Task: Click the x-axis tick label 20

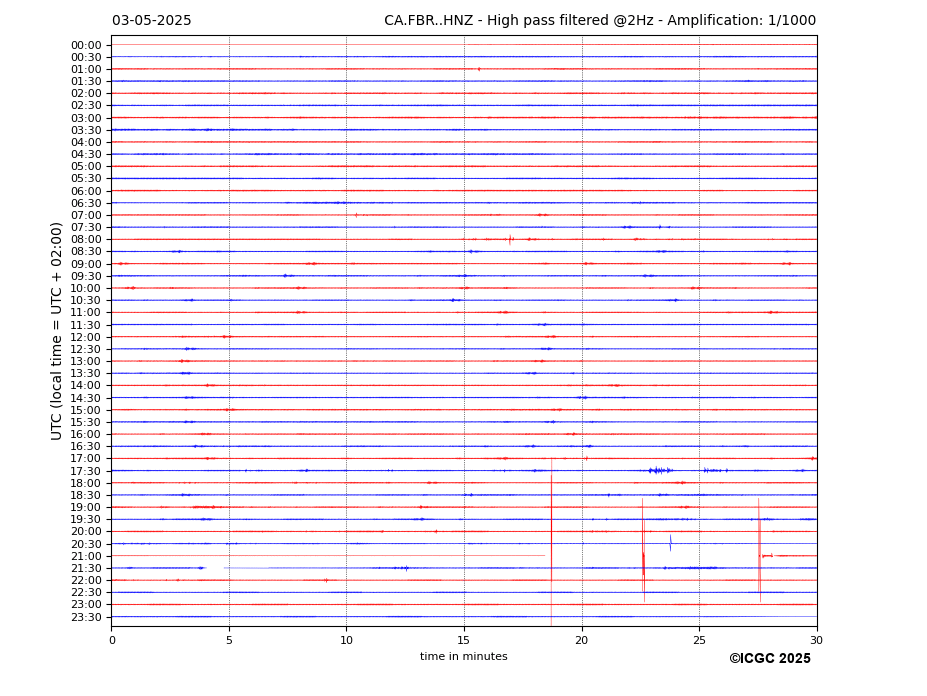Action: (x=582, y=640)
